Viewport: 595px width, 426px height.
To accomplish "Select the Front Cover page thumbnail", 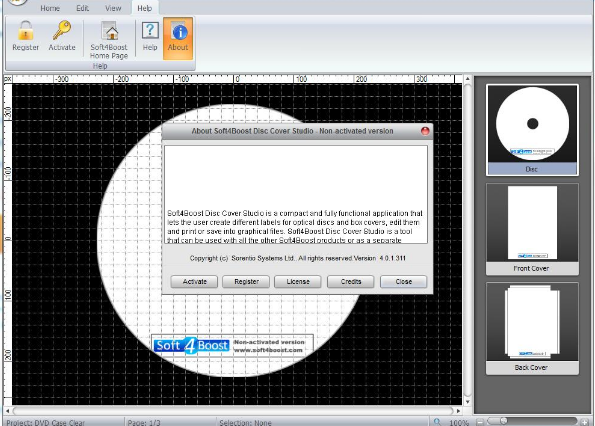I will point(532,229).
